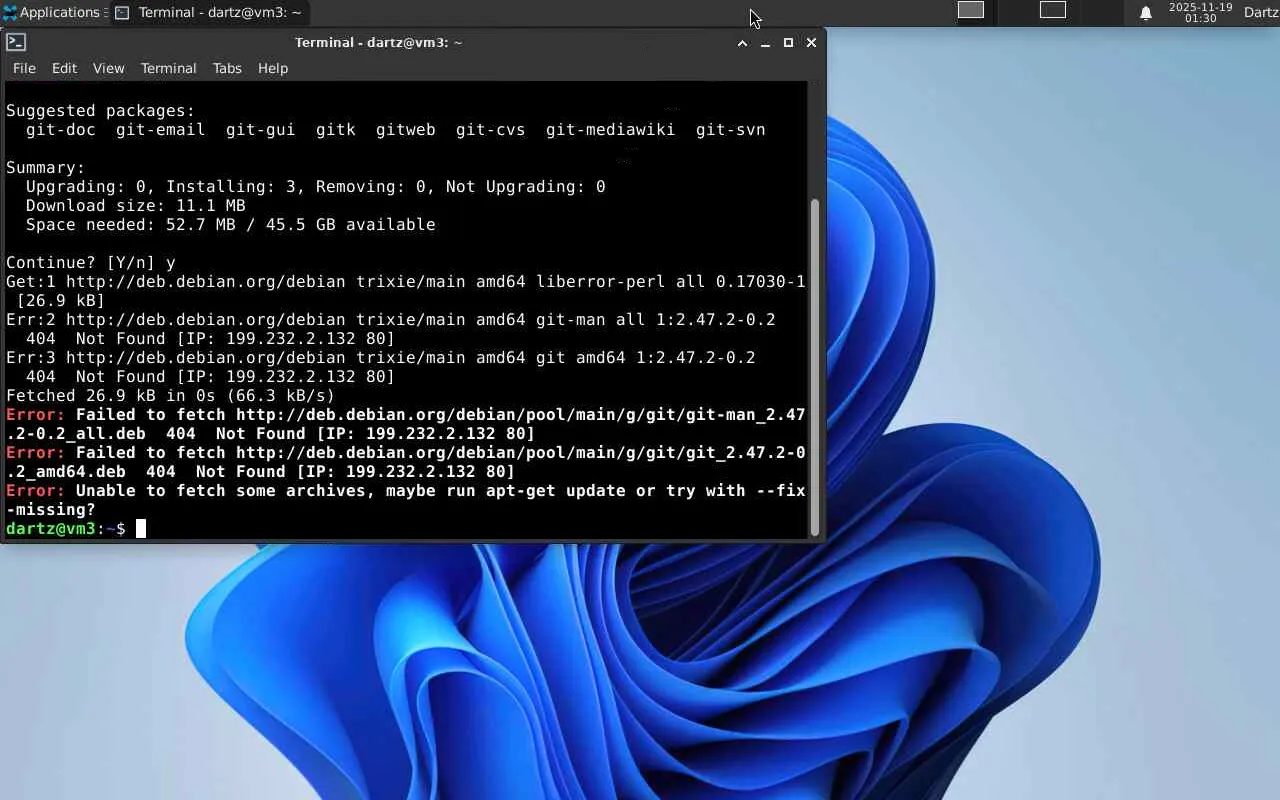
Task: Click the 'gitweb' package name
Action: [406, 130]
